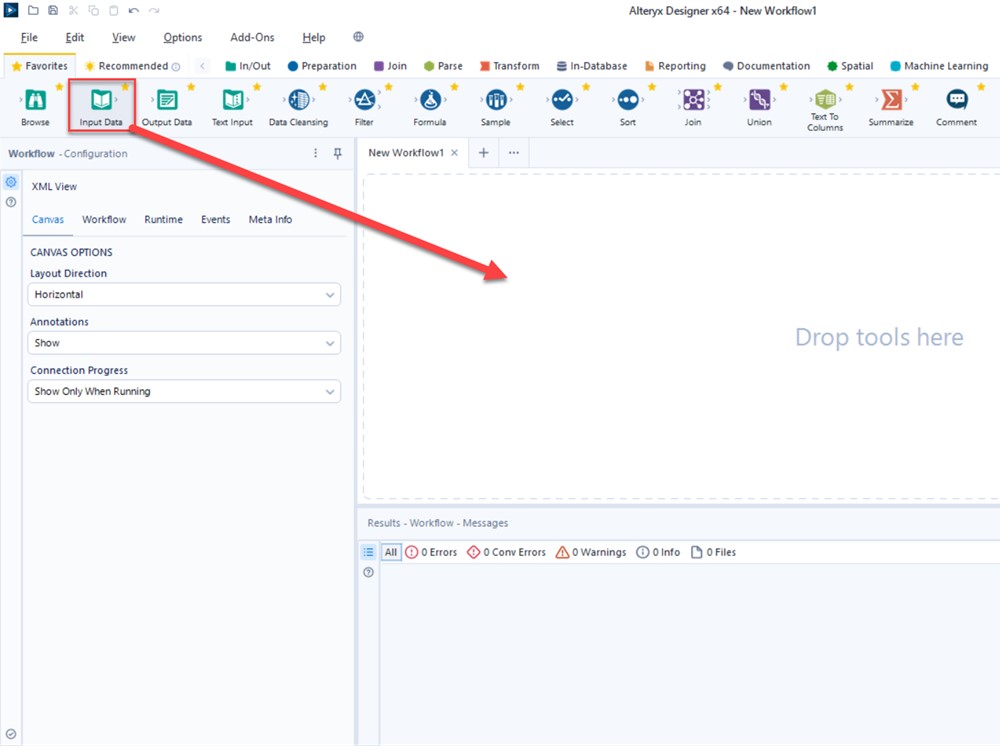
Task: Switch to the Runtime configuration tab
Action: tap(163, 219)
